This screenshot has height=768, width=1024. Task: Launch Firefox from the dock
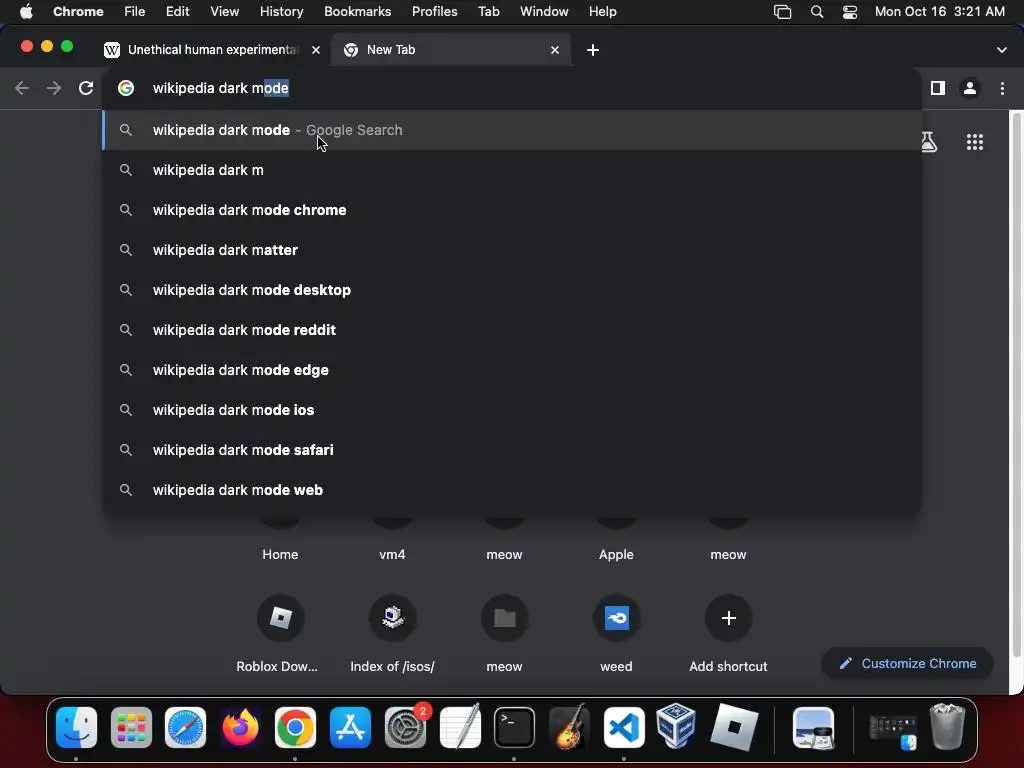pyautogui.click(x=240, y=727)
